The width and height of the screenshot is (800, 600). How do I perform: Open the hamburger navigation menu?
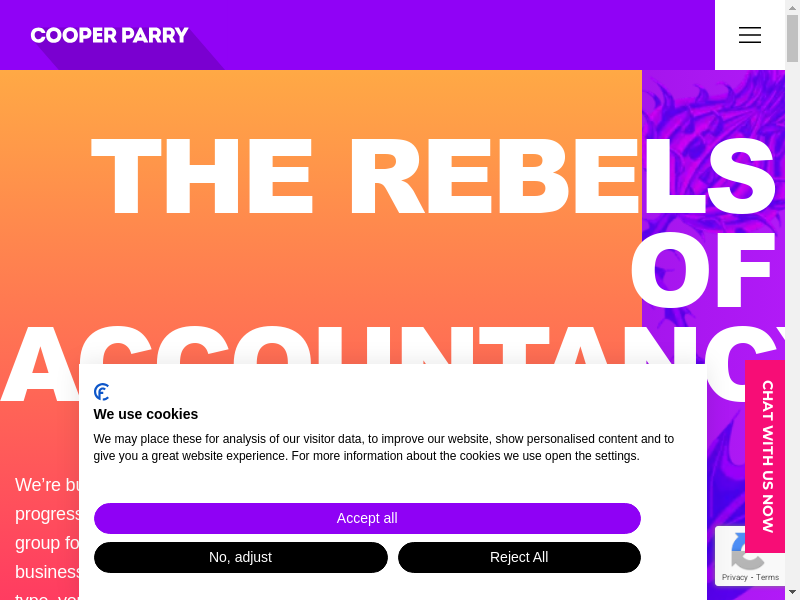[750, 35]
